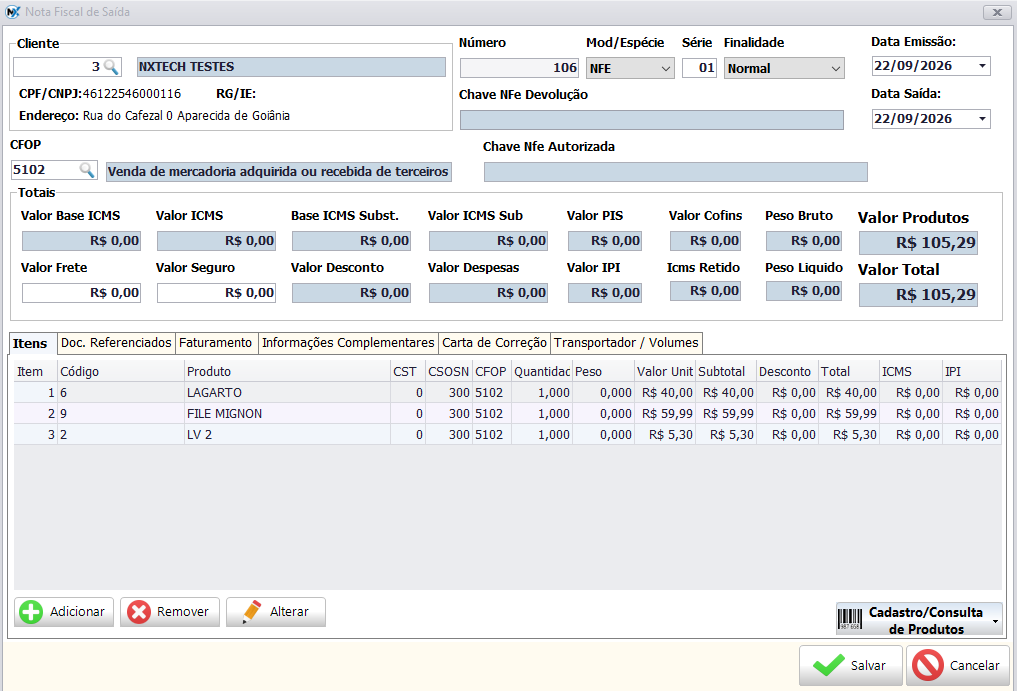1017x691 pixels.
Task: Focus the Chave NFe Devolução field
Action: coord(652,120)
